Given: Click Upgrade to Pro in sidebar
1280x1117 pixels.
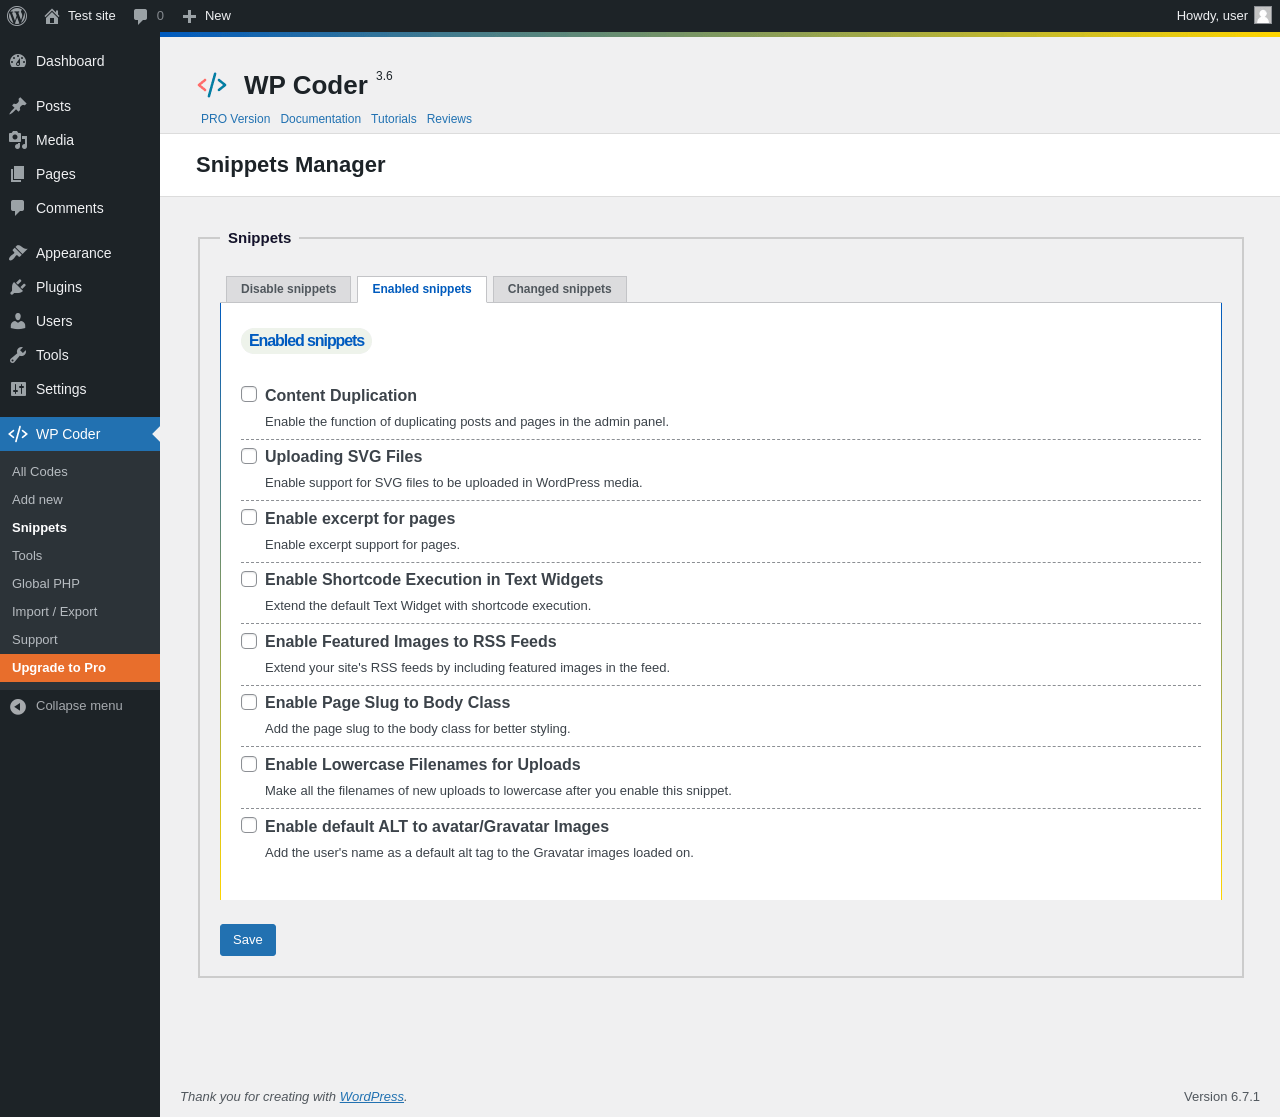Looking at the screenshot, I should [x=80, y=668].
